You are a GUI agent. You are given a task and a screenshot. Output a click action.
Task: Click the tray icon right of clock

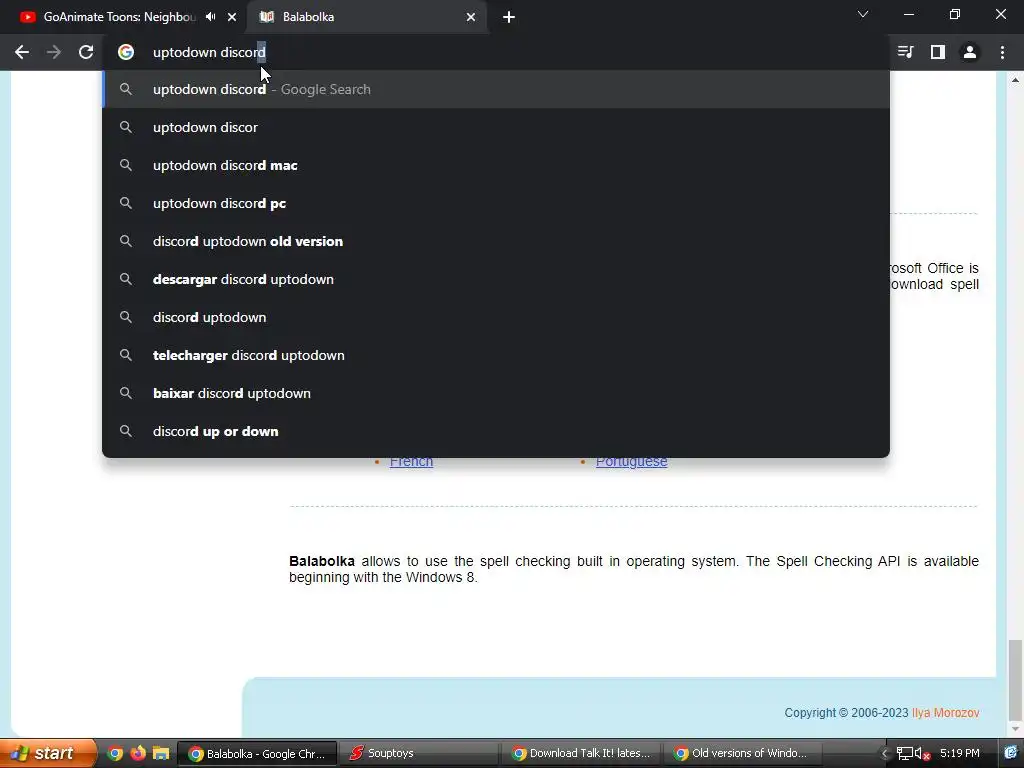click(1010, 753)
